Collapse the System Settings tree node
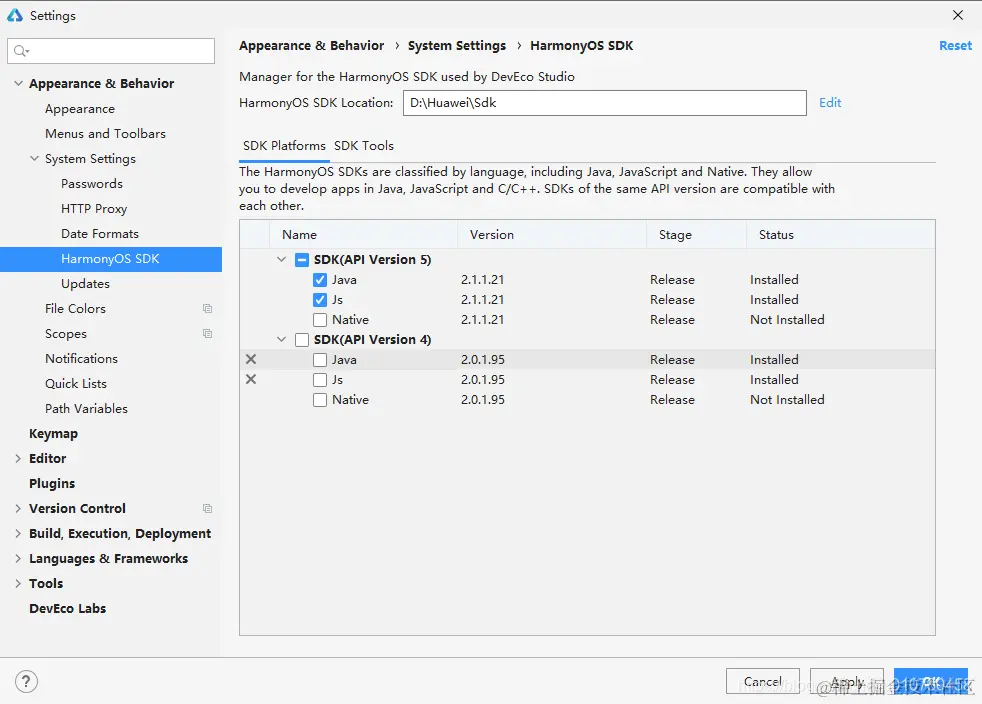 [x=34, y=158]
